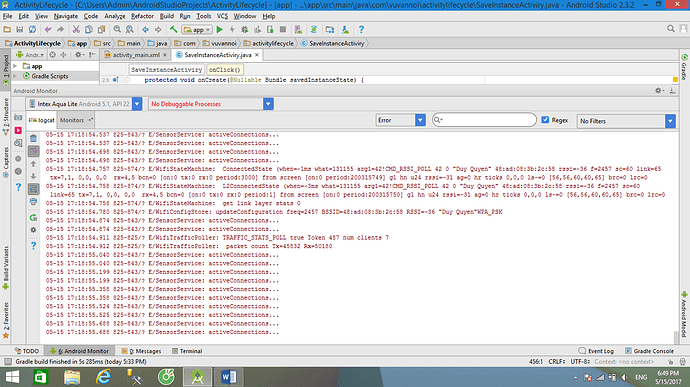Open the Terminal tool window

click(187, 351)
